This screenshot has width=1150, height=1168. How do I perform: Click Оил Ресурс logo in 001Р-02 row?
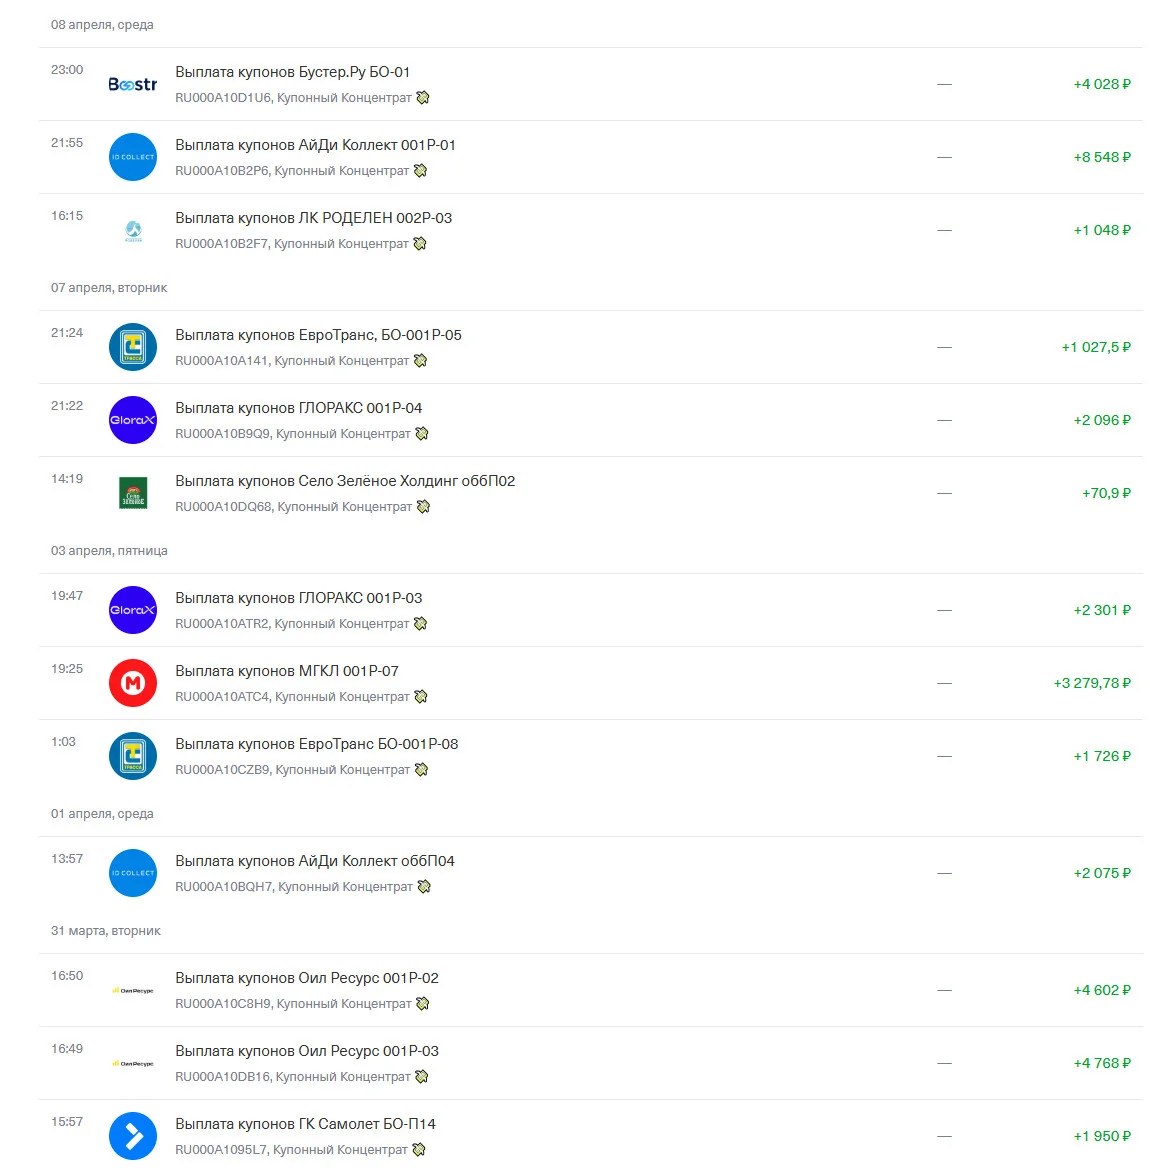(x=133, y=991)
